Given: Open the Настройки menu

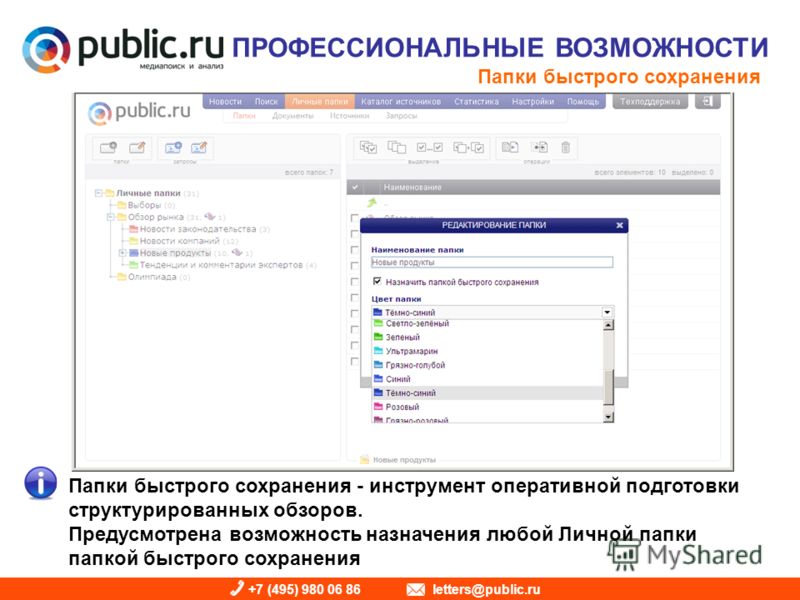Looking at the screenshot, I should tap(533, 102).
